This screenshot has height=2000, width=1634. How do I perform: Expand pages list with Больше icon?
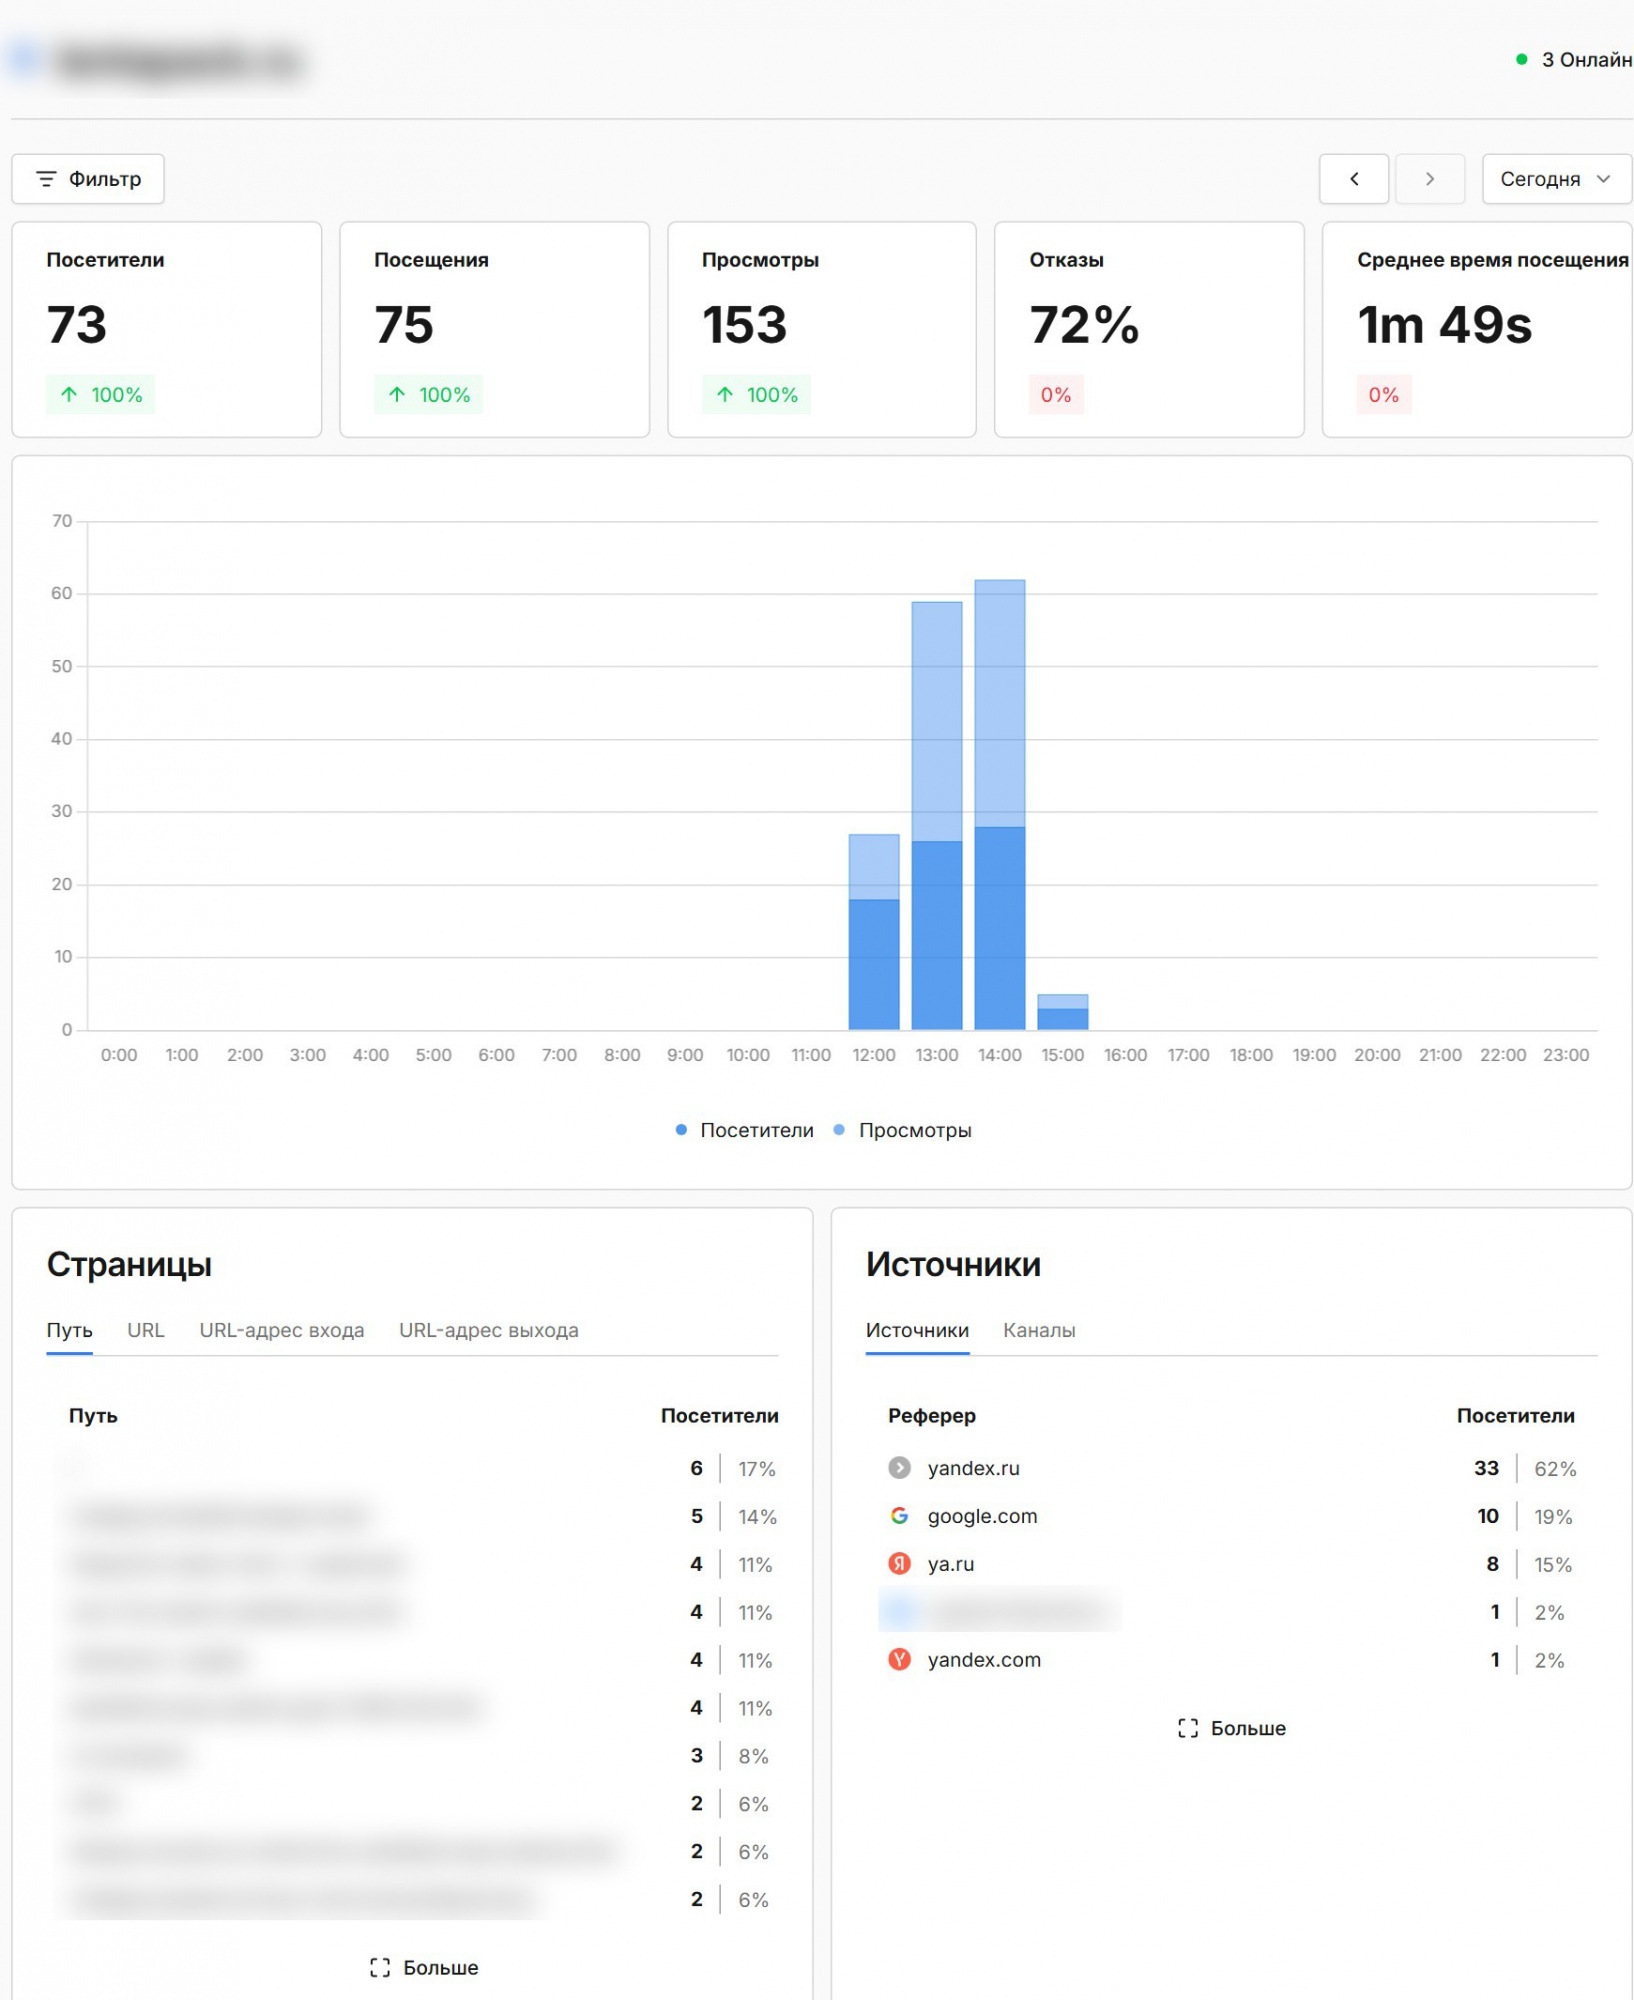(380, 1968)
